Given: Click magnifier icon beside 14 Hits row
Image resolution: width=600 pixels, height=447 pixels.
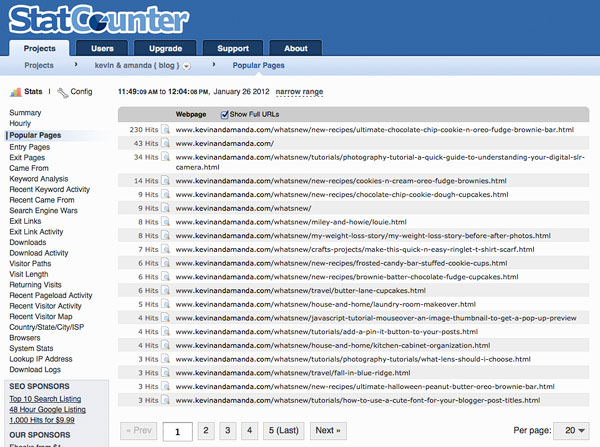Looking at the screenshot, I should tap(165, 181).
